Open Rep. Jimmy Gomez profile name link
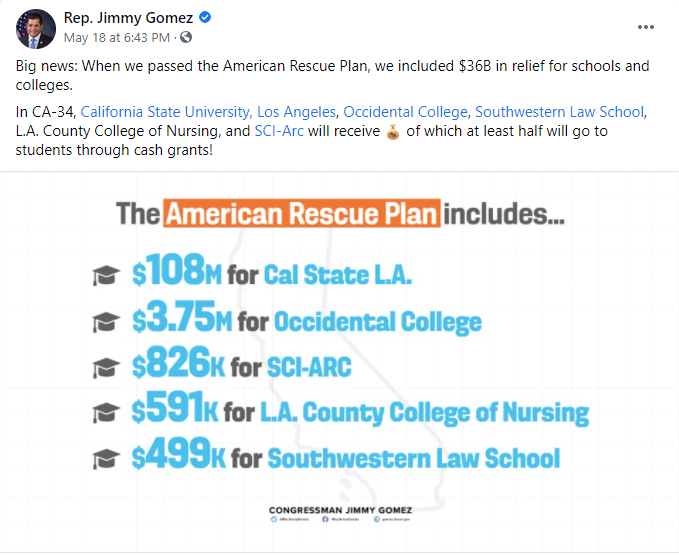The width and height of the screenshot is (679, 555). [x=128, y=18]
